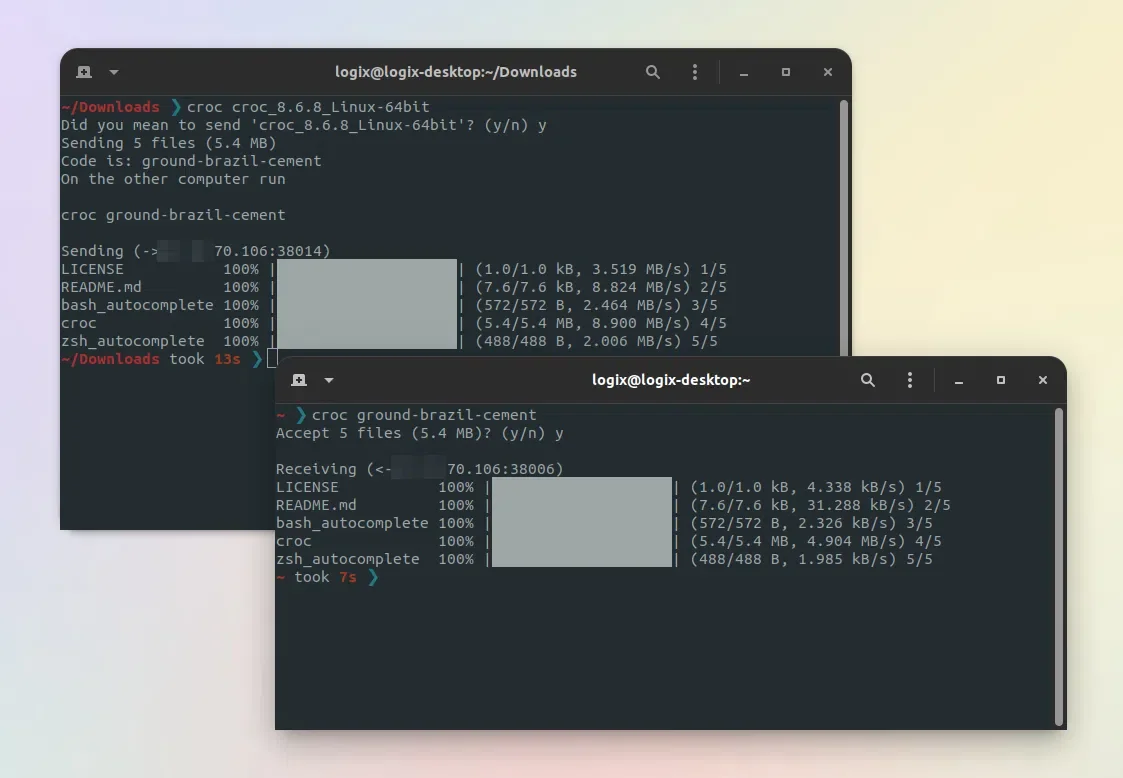1123x778 pixels.
Task: Click title 'logix@logix-desktop:~/Downloads'
Action: click(x=456, y=72)
